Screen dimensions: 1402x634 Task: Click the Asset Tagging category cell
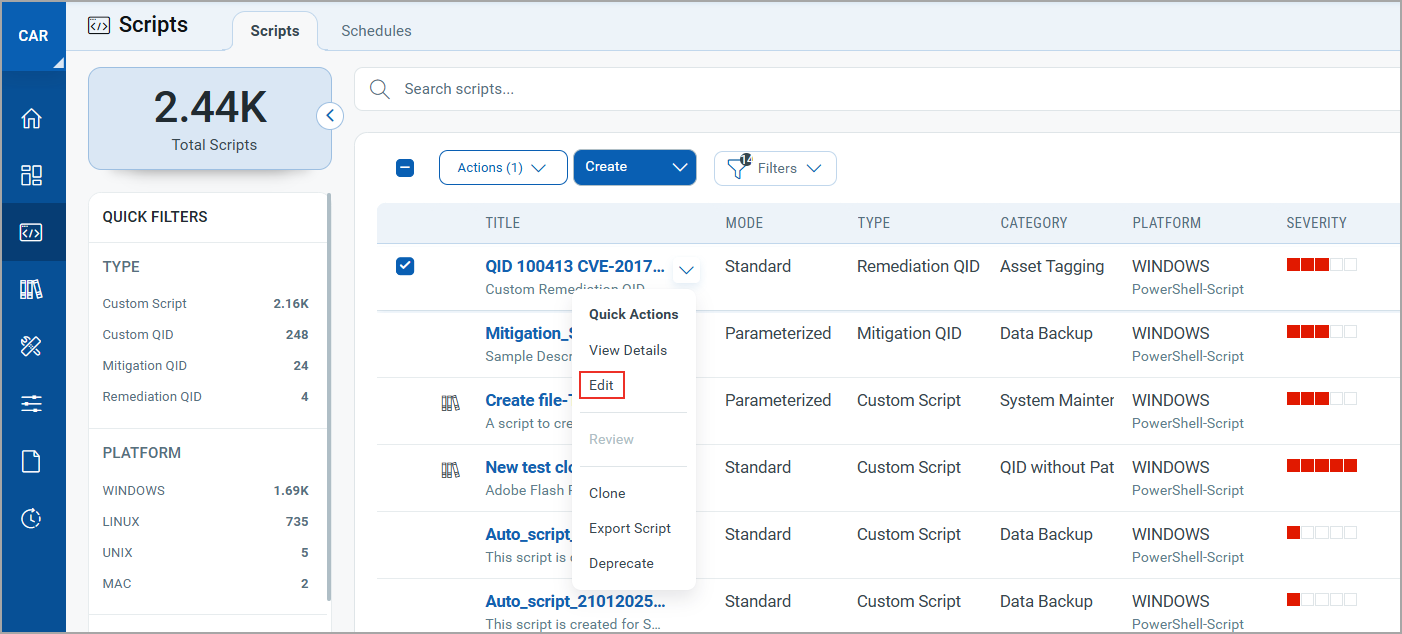click(1052, 266)
